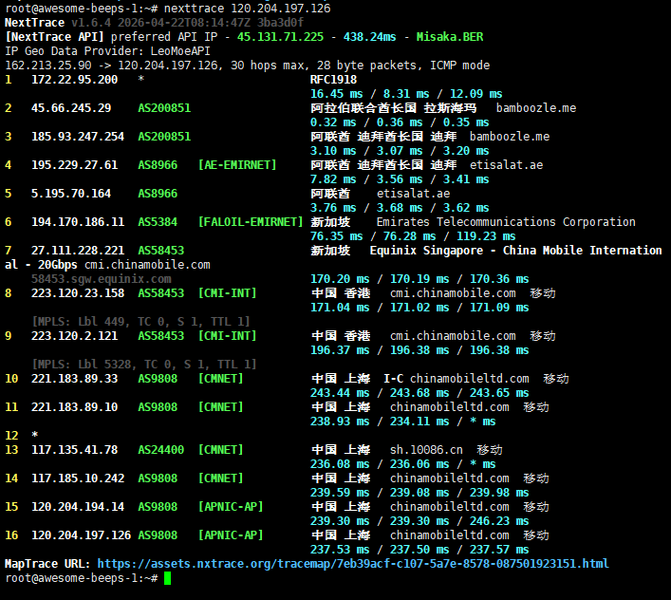The width and height of the screenshot is (671, 600).
Task: Click hop 8 IP 223.120.23.158
Action: click(77, 293)
